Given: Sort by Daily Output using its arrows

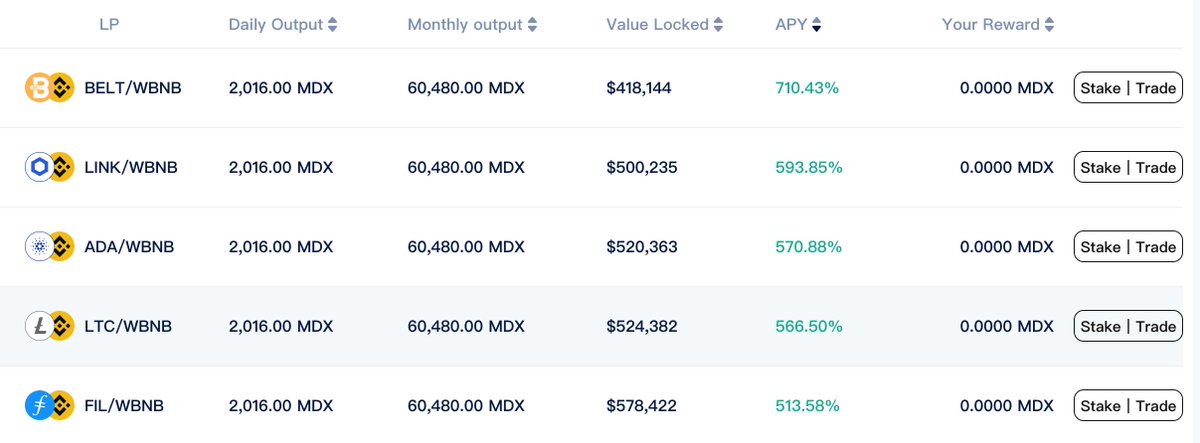Looking at the screenshot, I should tap(333, 24).
